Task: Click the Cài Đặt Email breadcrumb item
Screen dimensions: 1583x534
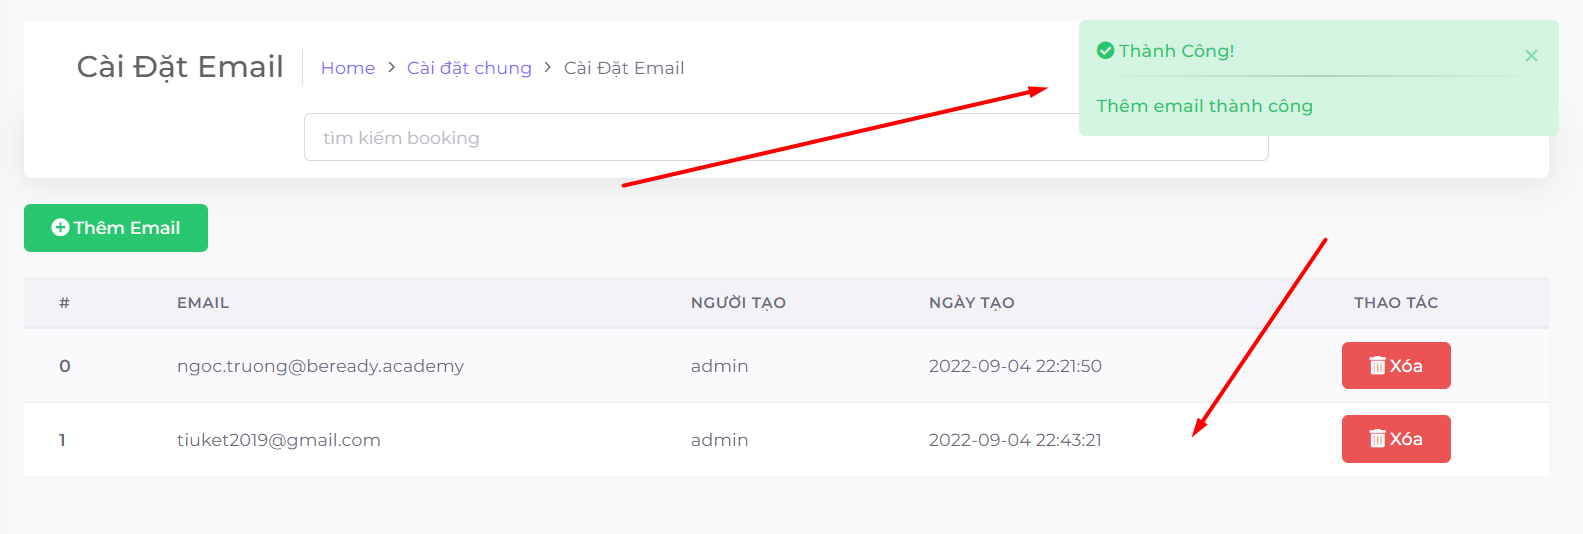Action: point(624,68)
